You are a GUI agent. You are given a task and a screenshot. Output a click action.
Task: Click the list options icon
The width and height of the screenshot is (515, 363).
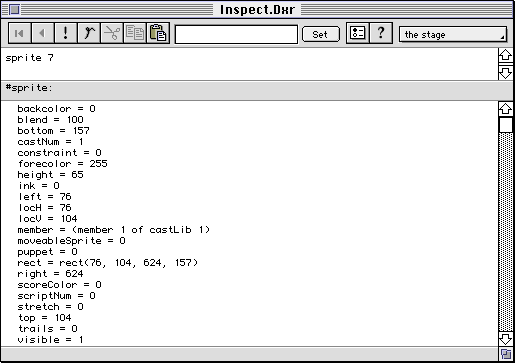click(358, 33)
